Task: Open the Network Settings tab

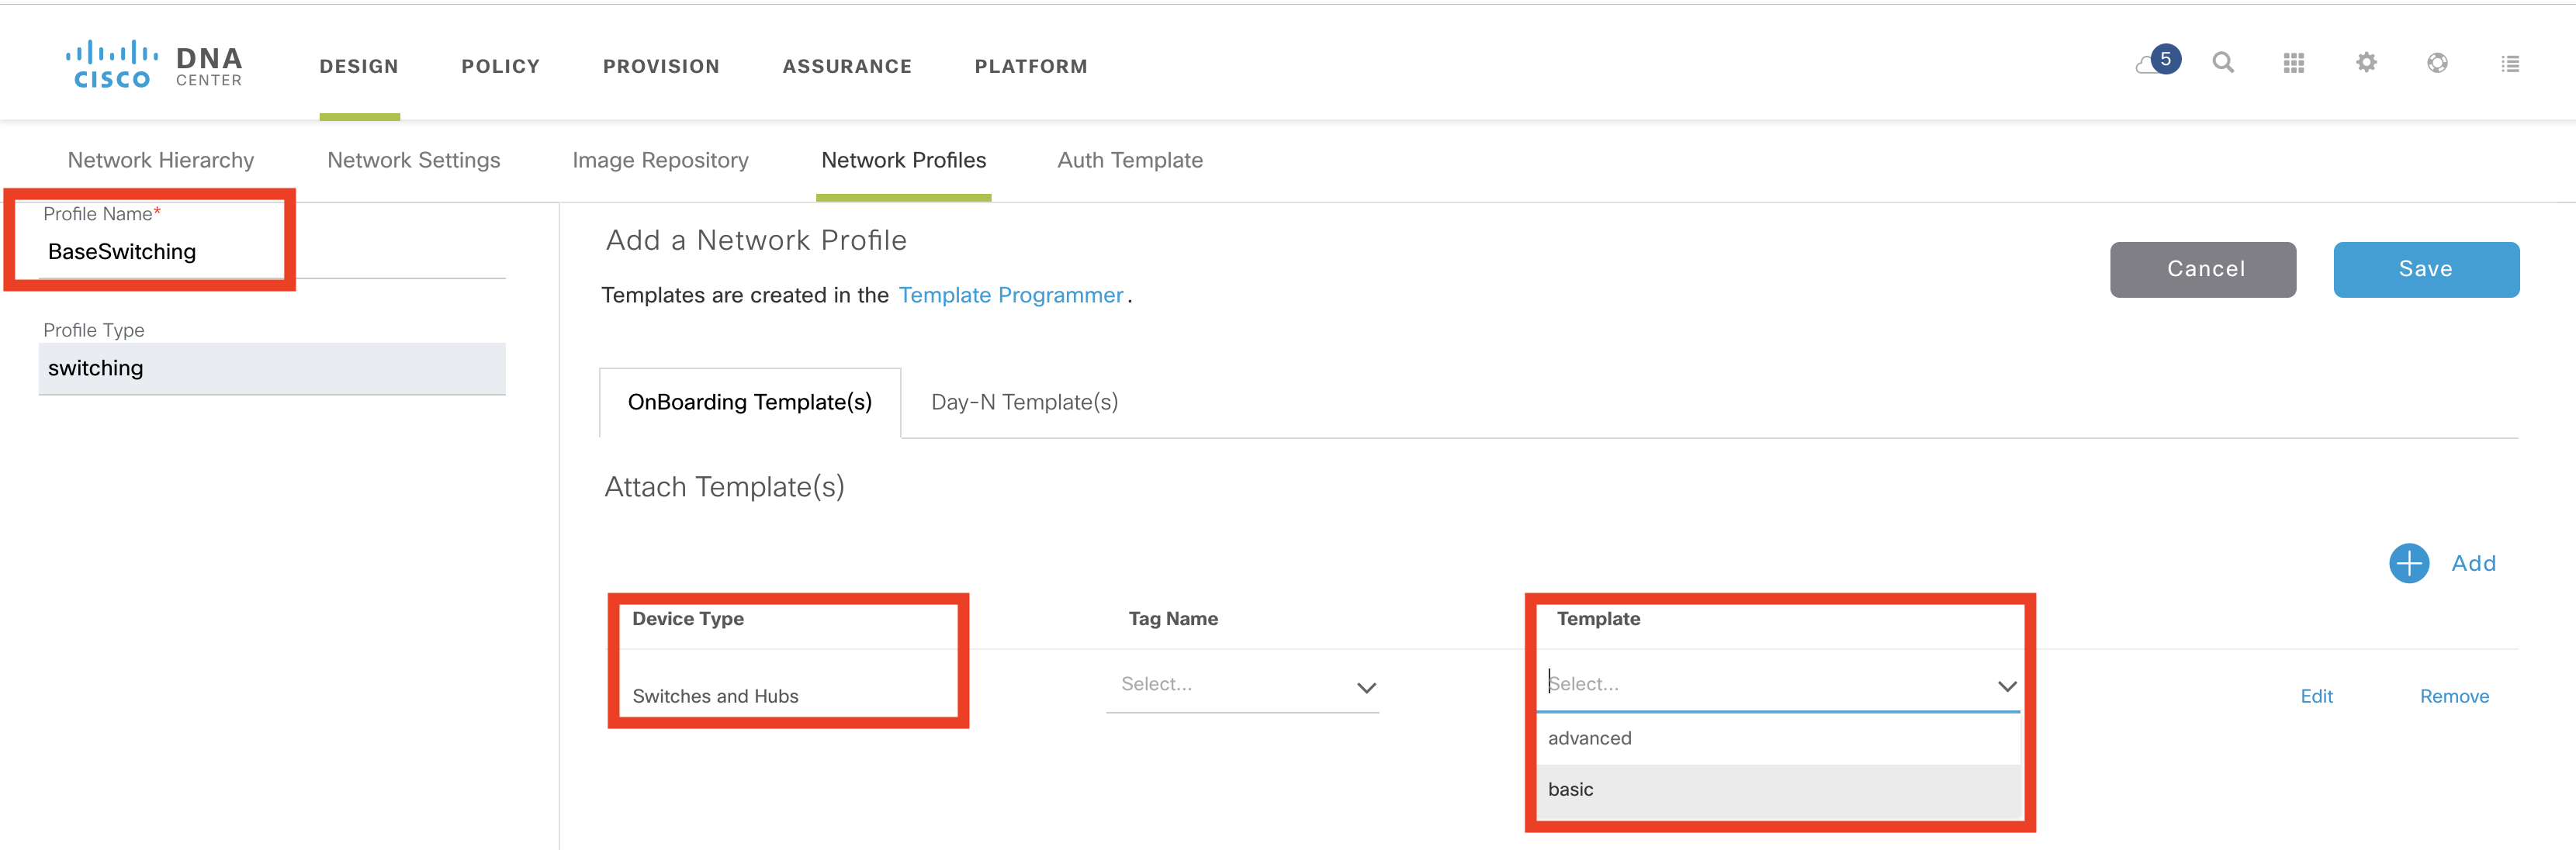Action: pyautogui.click(x=413, y=160)
